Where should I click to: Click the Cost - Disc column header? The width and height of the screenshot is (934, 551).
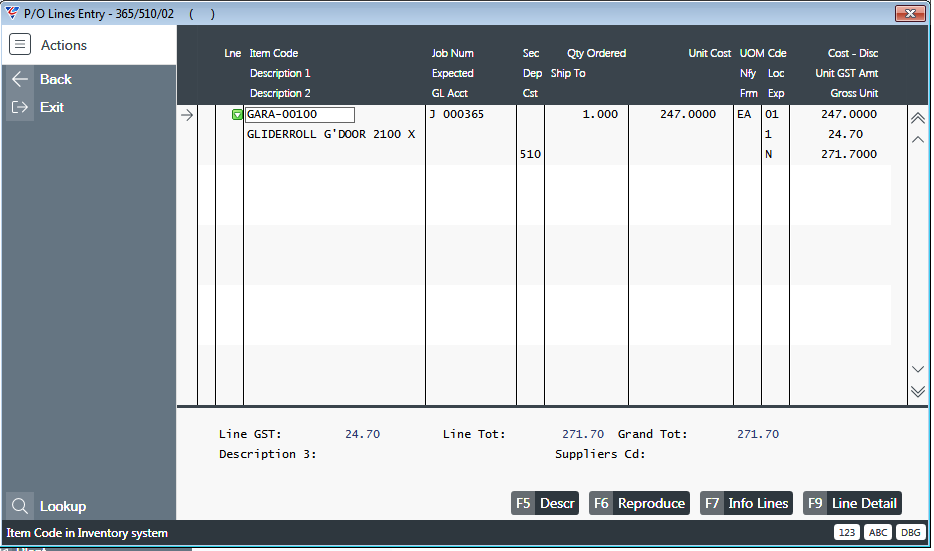click(852, 53)
